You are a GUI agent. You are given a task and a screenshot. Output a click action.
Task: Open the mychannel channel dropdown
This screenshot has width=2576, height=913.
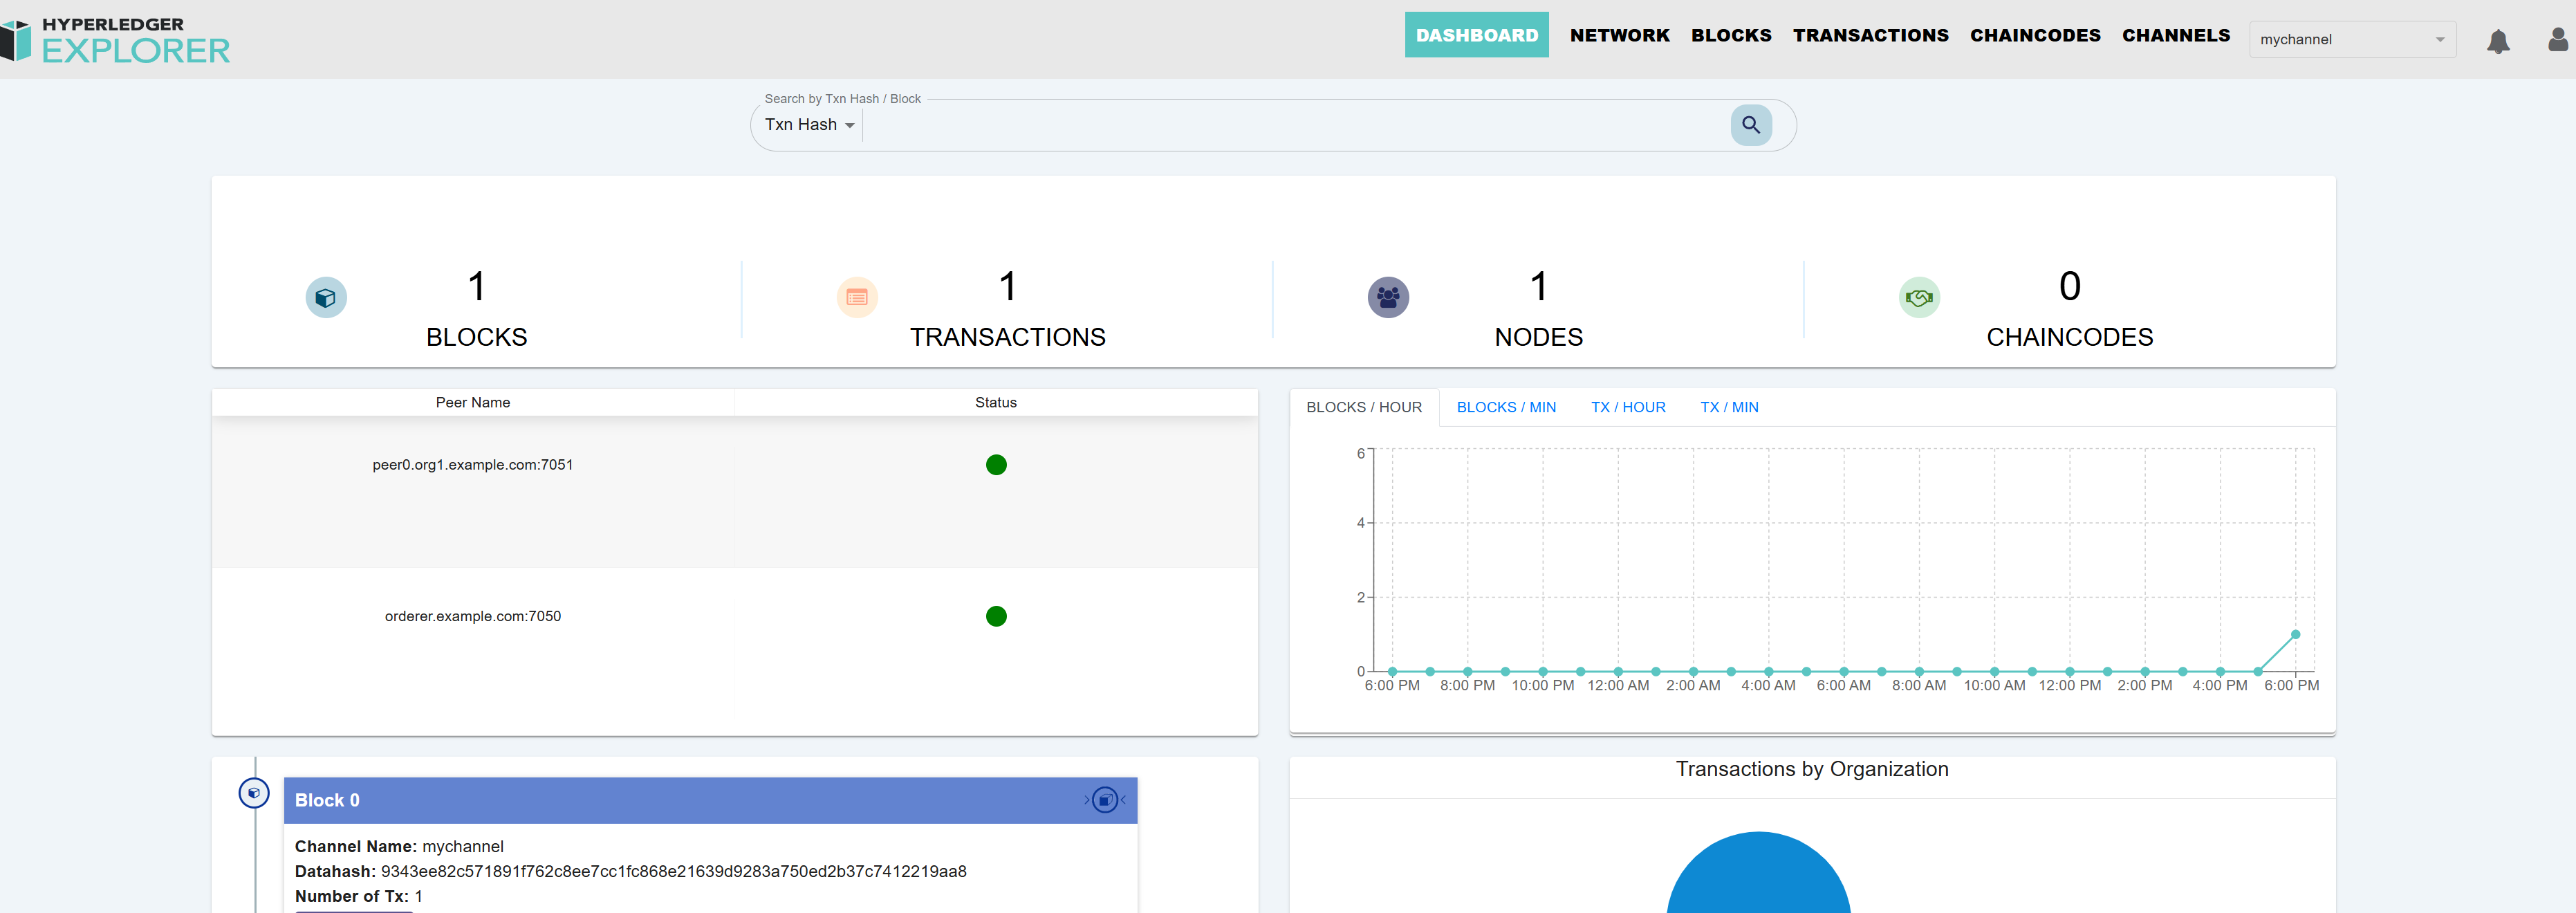2351,40
